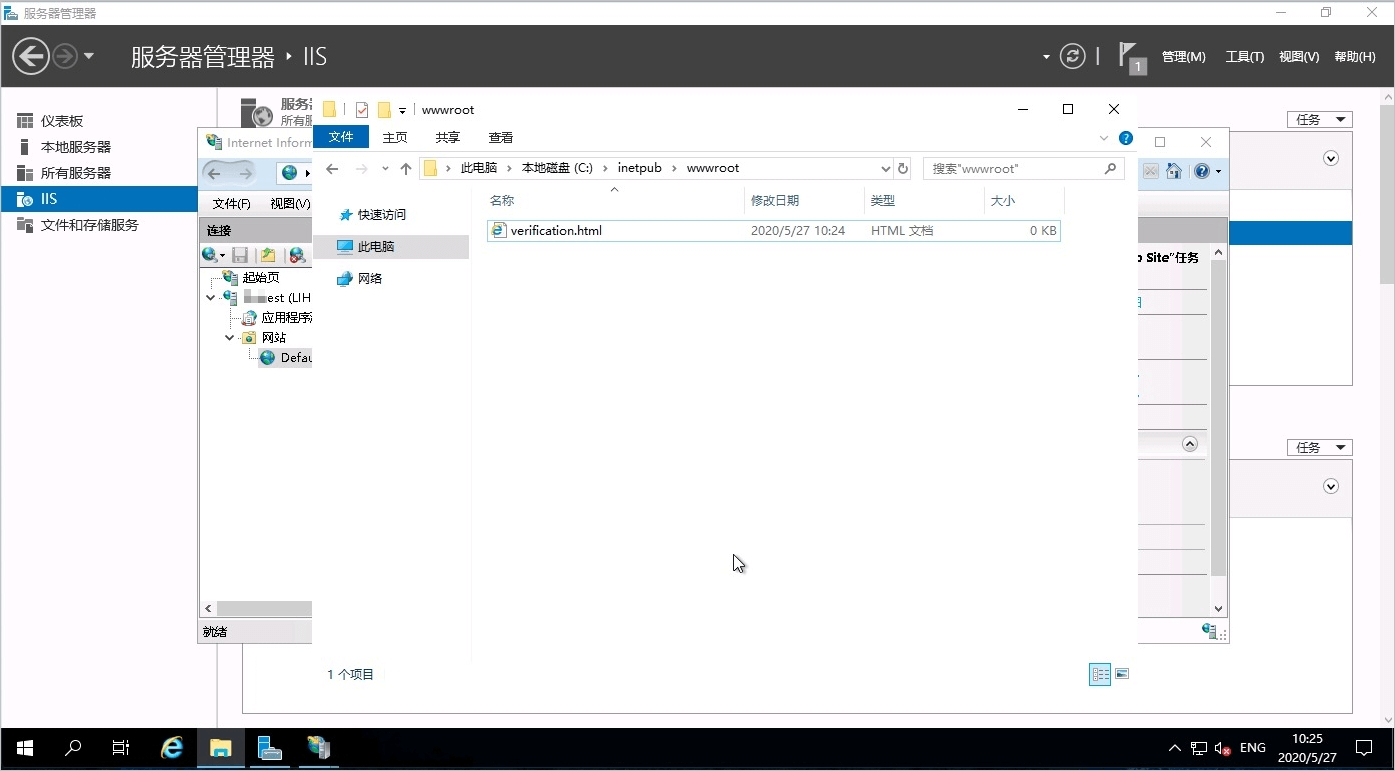Screen dimensions: 1395x771
Task: Click the properties icon in quick access toolbar
Action: pyautogui.click(x=362, y=110)
